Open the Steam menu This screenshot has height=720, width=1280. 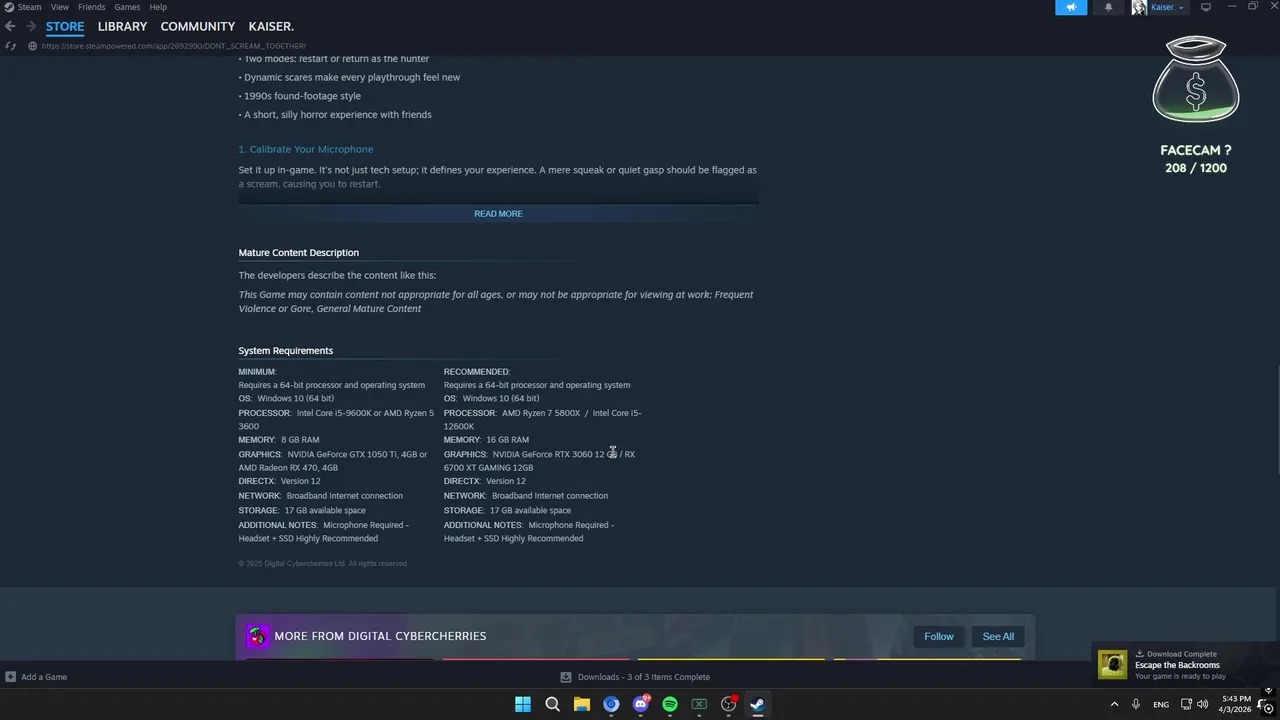pos(30,7)
